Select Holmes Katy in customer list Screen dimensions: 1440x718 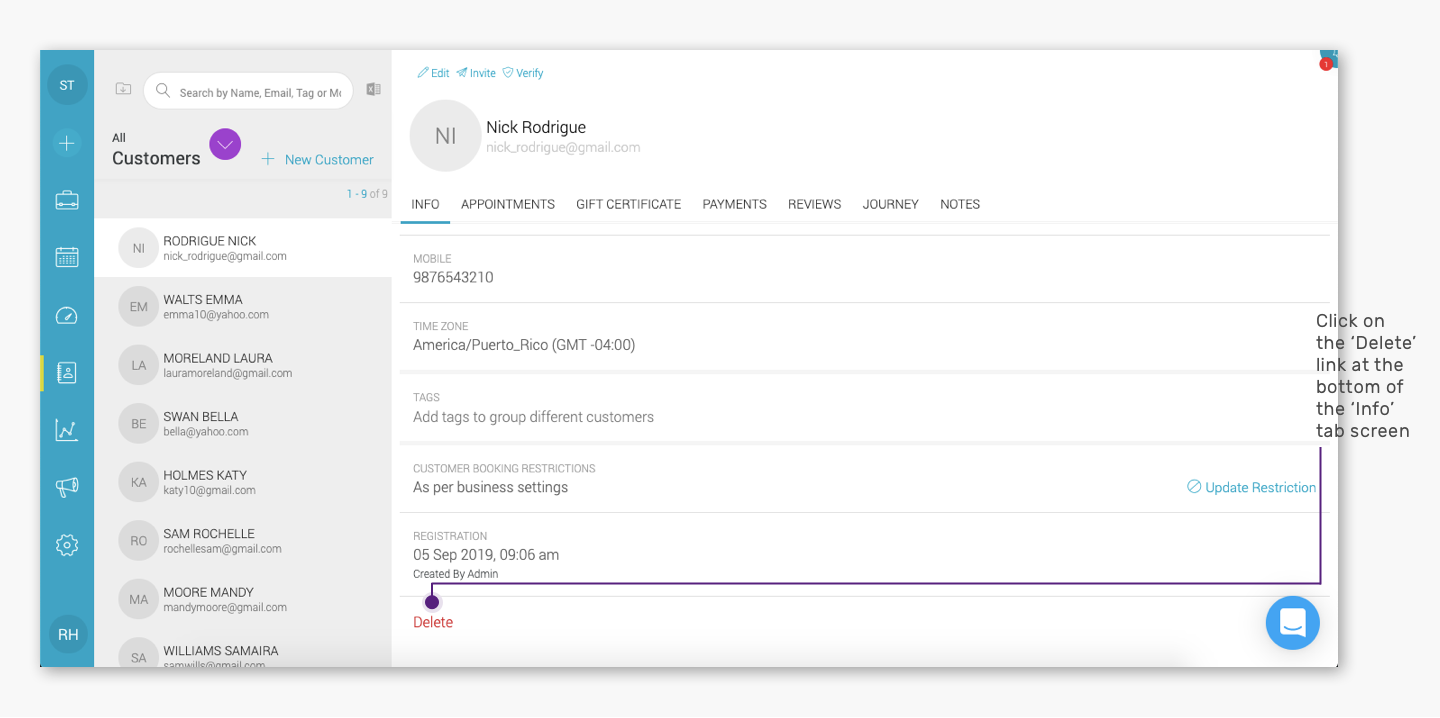[x=243, y=482]
